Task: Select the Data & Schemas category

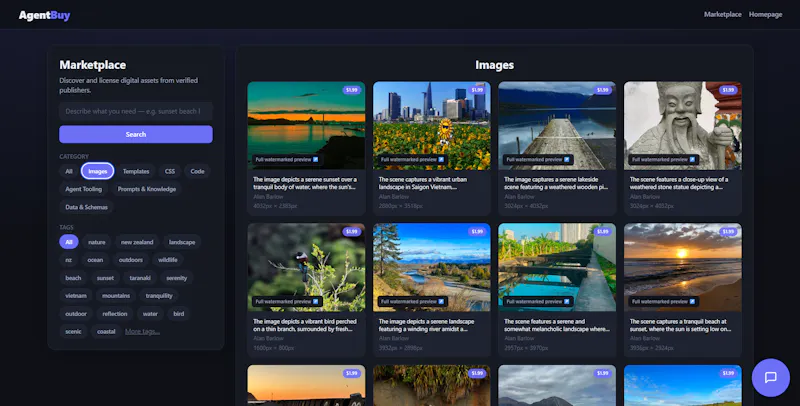Action: [86, 207]
